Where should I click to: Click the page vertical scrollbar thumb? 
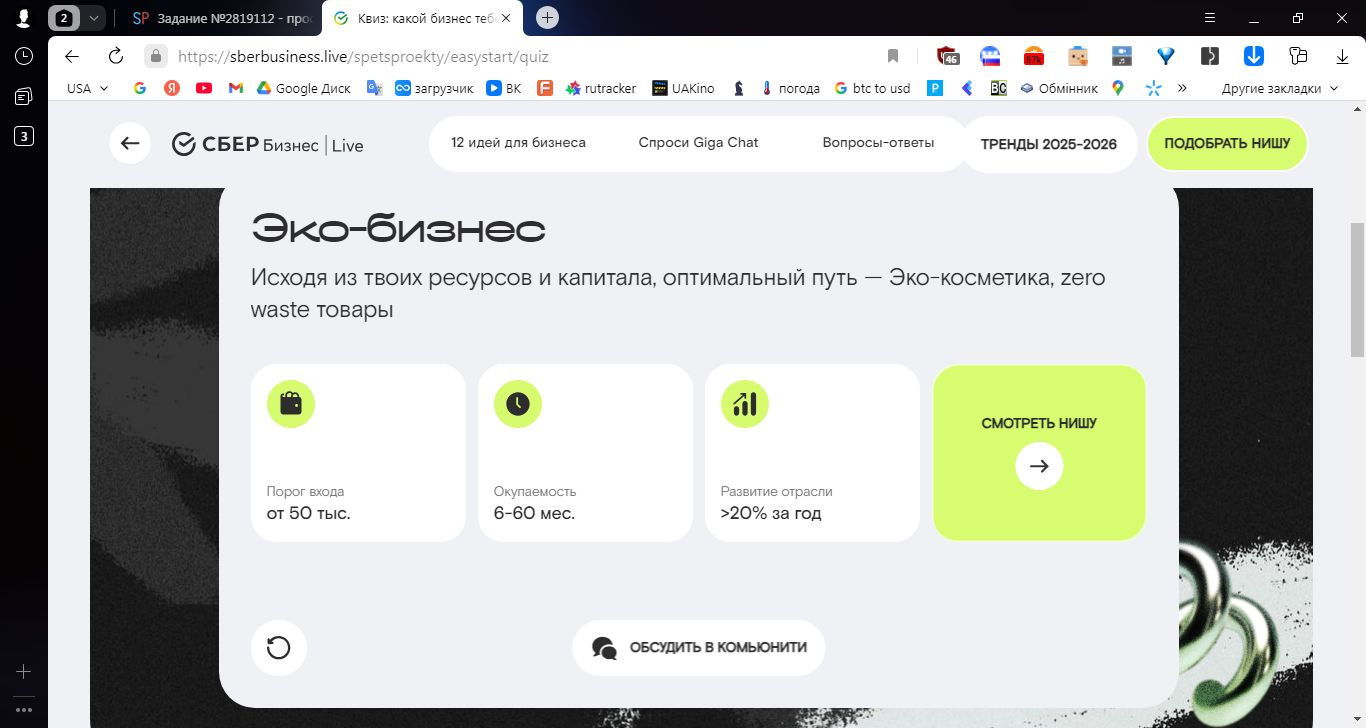click(x=1357, y=288)
